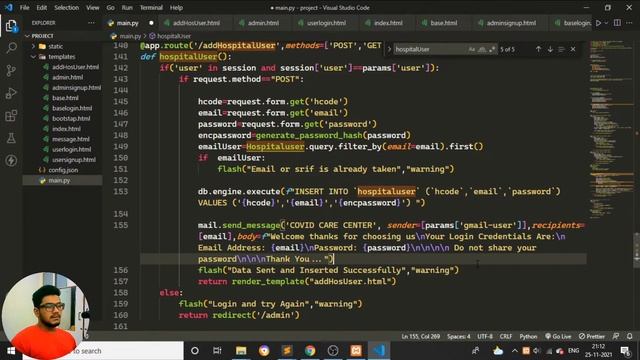The height and width of the screenshot is (360, 640).
Task: Expand the replace field in find widget
Action: (389, 49)
